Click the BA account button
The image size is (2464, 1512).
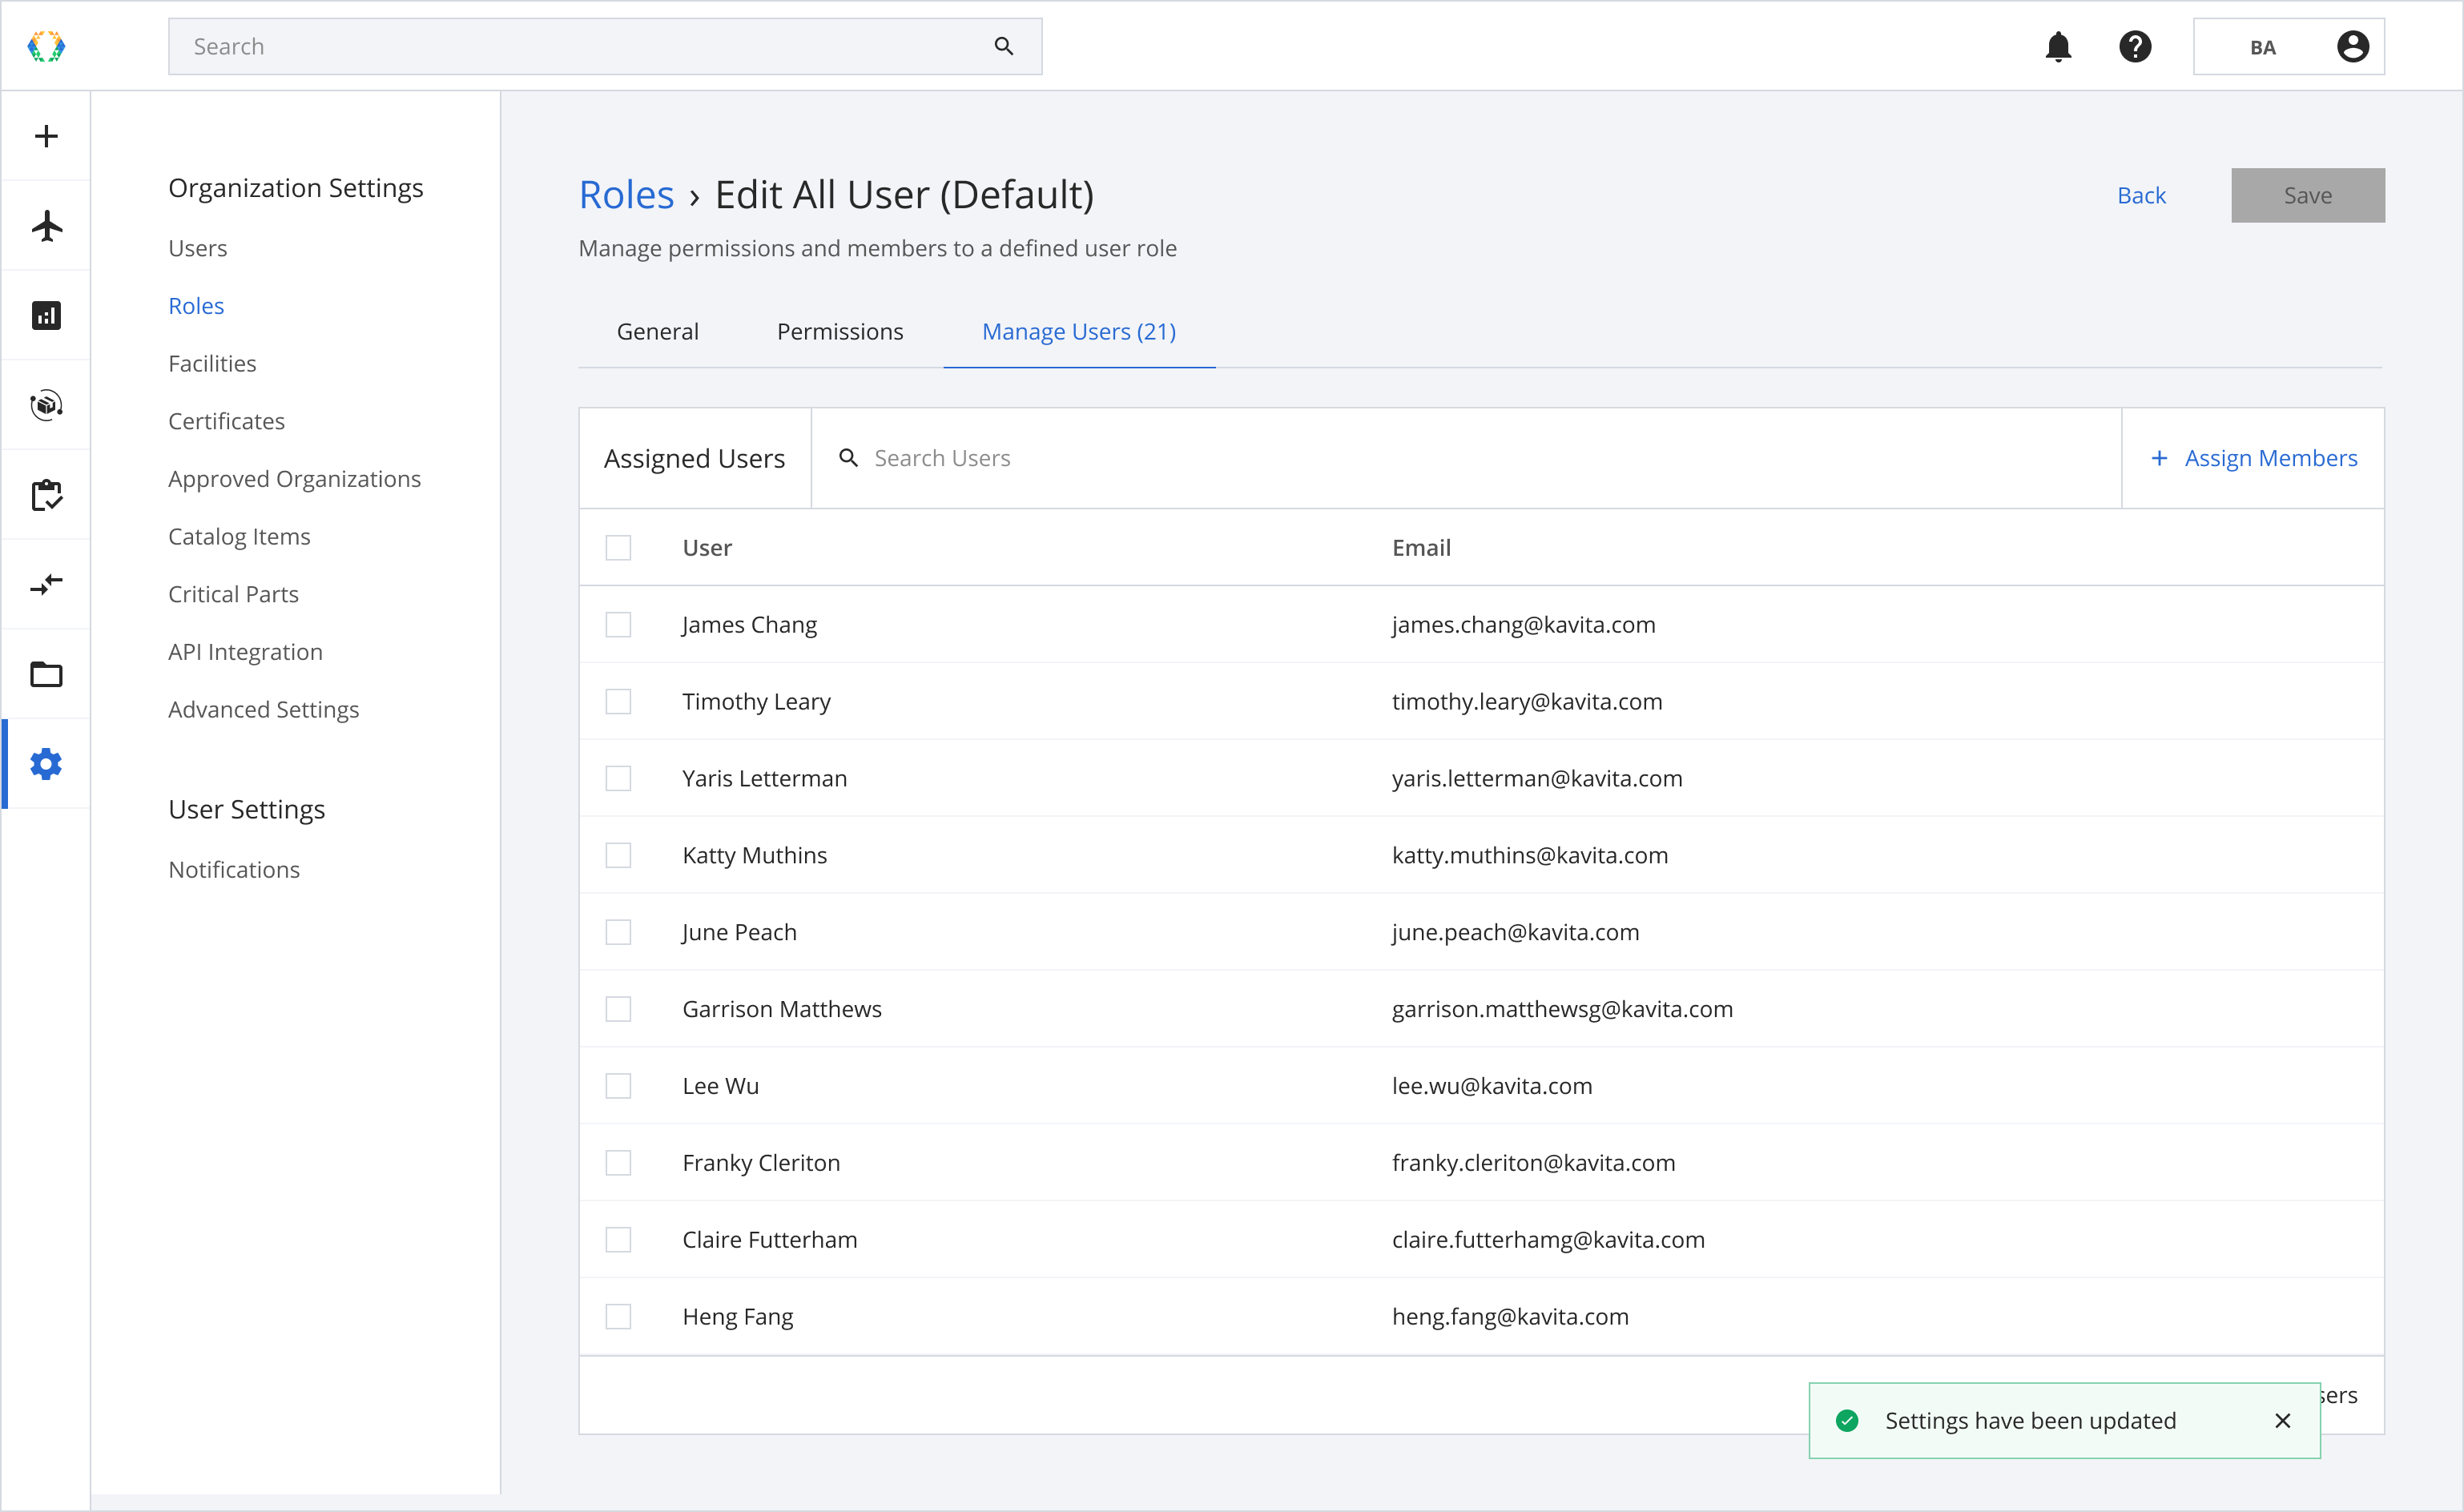click(2289, 46)
